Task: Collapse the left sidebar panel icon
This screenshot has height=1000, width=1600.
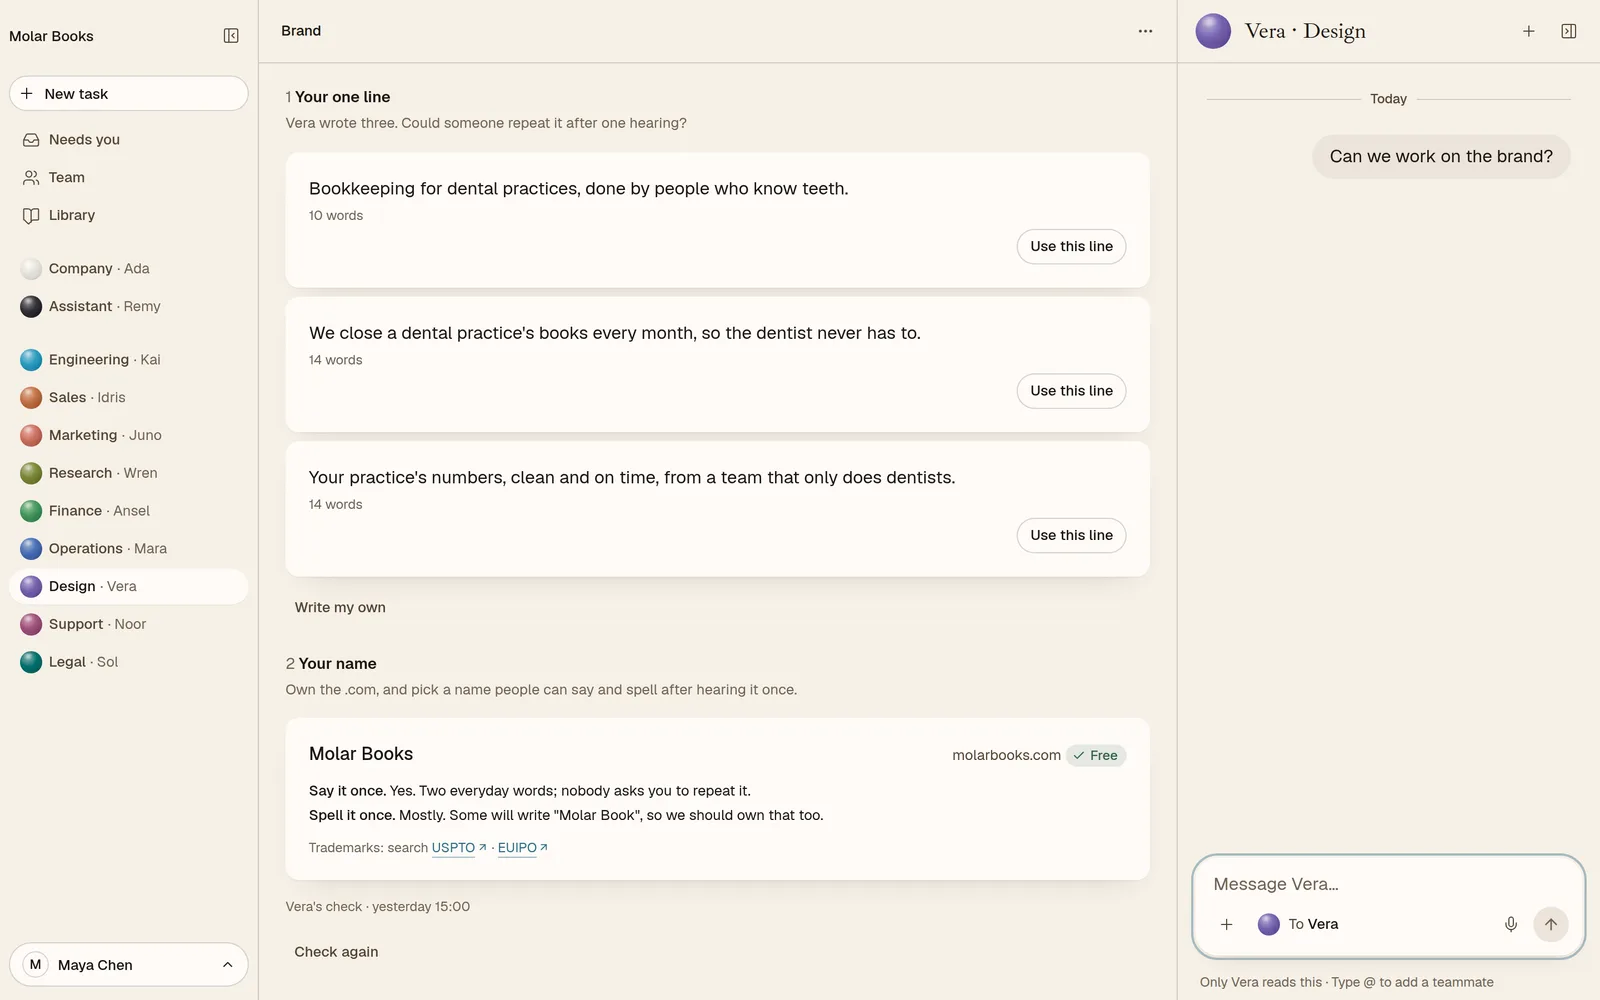Action: click(x=231, y=36)
